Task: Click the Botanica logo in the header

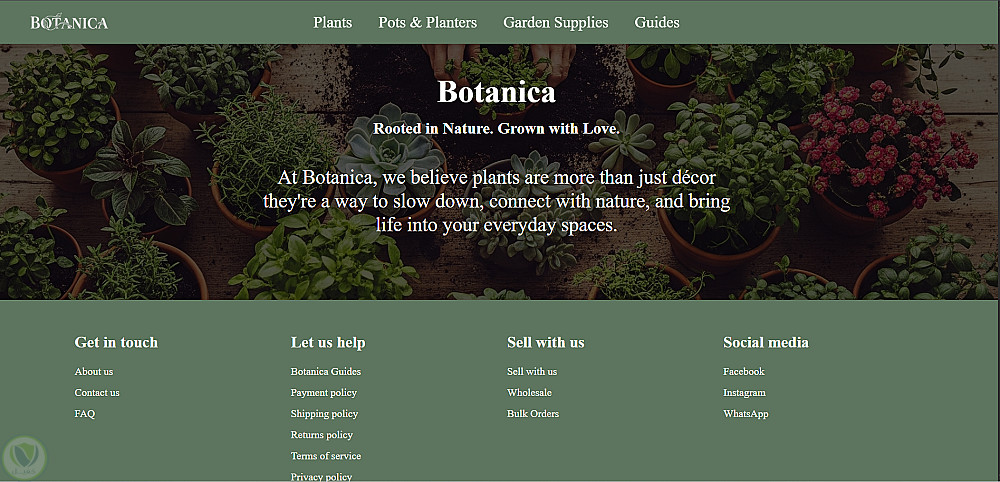Action: click(x=69, y=22)
